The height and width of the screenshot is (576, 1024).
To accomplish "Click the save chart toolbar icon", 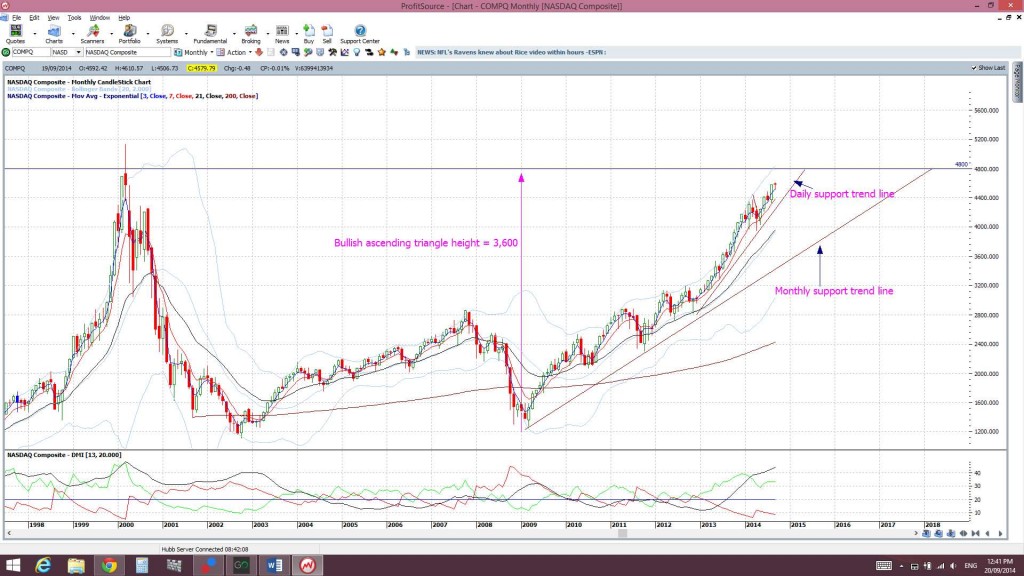I will click(270, 52).
